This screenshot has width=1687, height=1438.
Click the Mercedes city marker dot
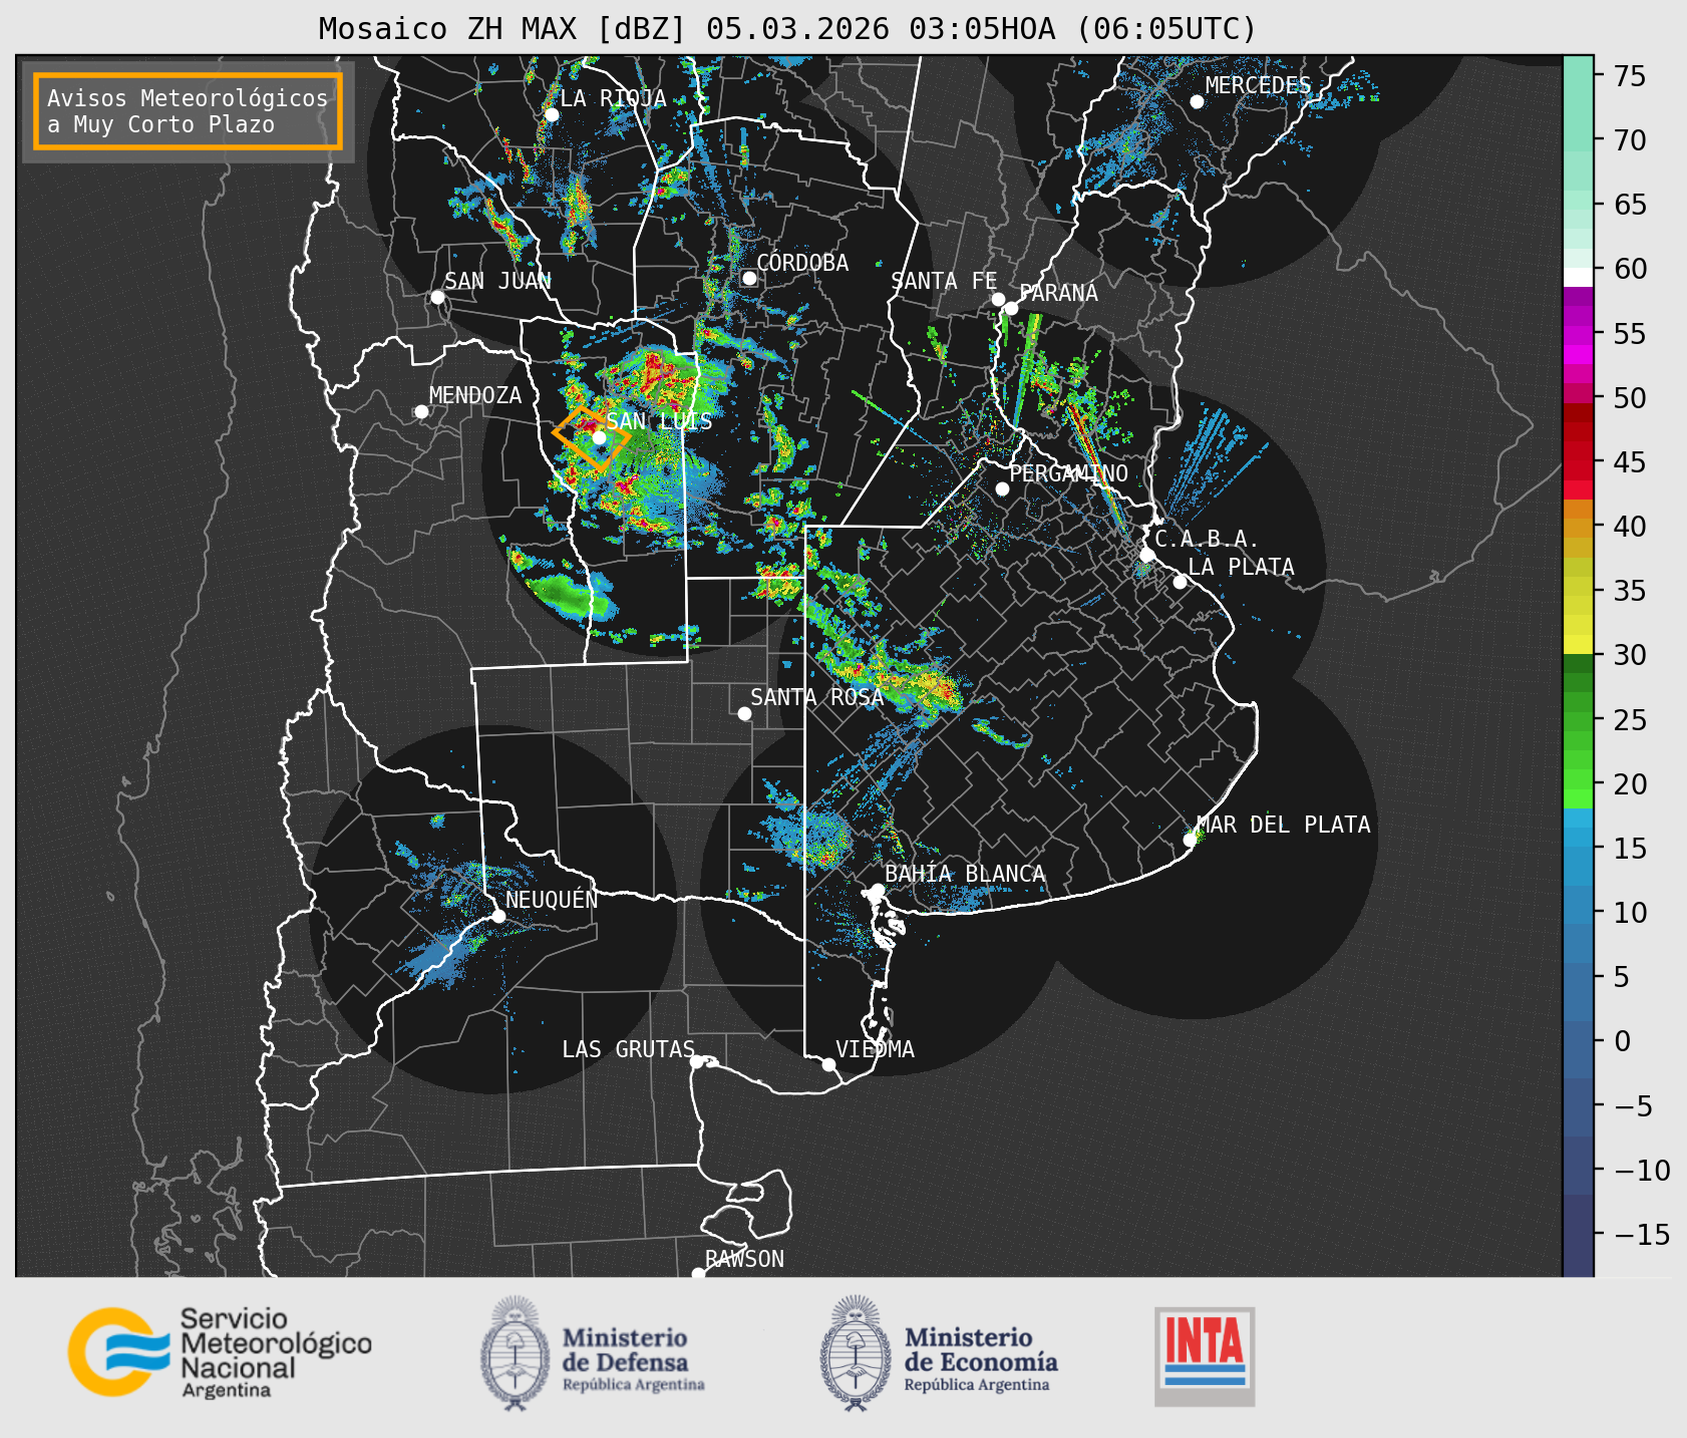point(1196,102)
